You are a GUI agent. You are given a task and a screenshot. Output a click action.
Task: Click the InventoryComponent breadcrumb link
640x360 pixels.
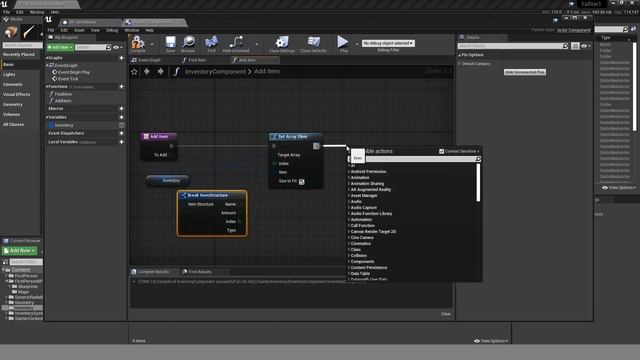pos(215,72)
